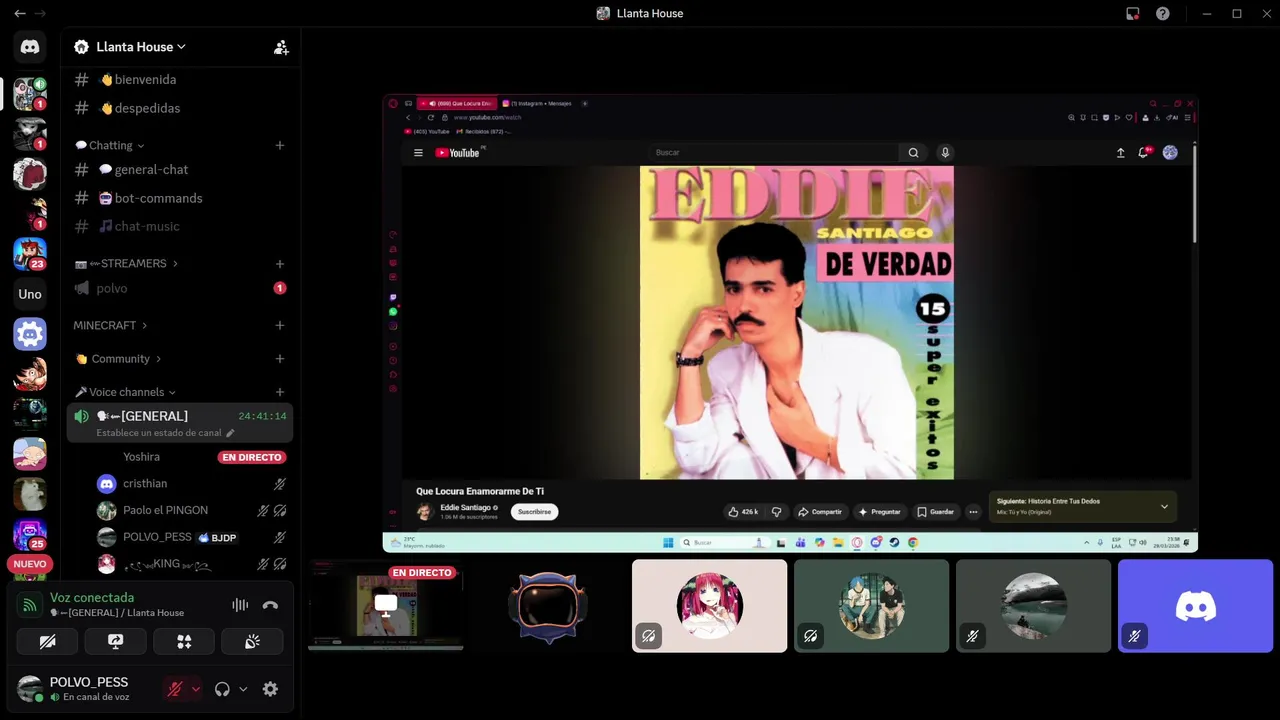Open the Uno server icon
Viewport: 1280px width, 720px height.
pyautogui.click(x=30, y=294)
